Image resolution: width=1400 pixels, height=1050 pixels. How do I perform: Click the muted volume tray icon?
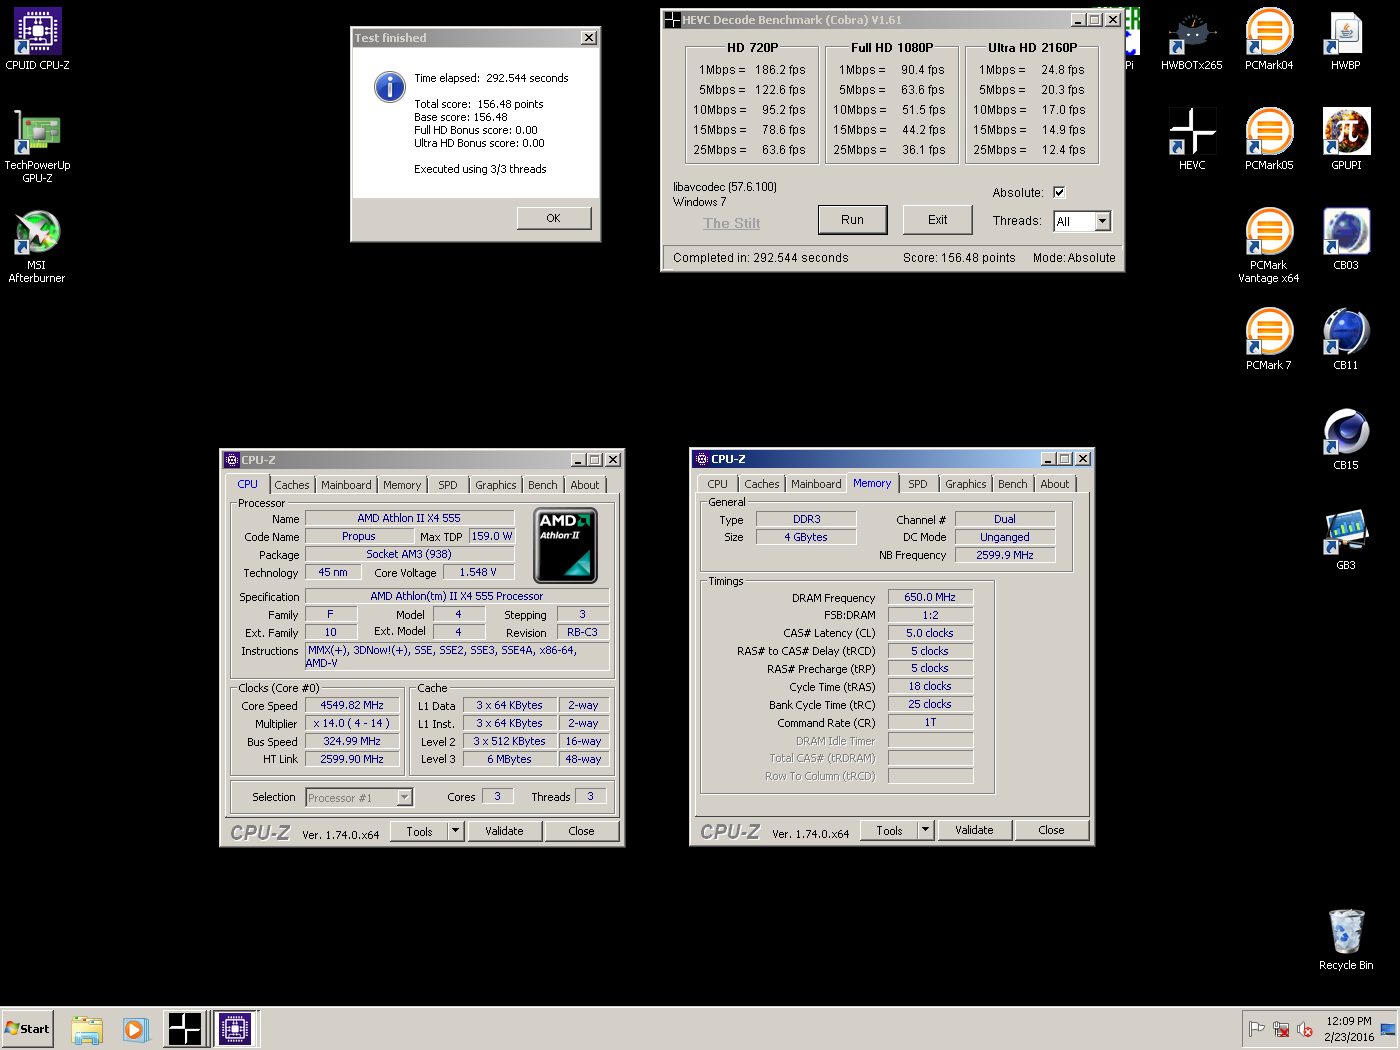click(1305, 1029)
